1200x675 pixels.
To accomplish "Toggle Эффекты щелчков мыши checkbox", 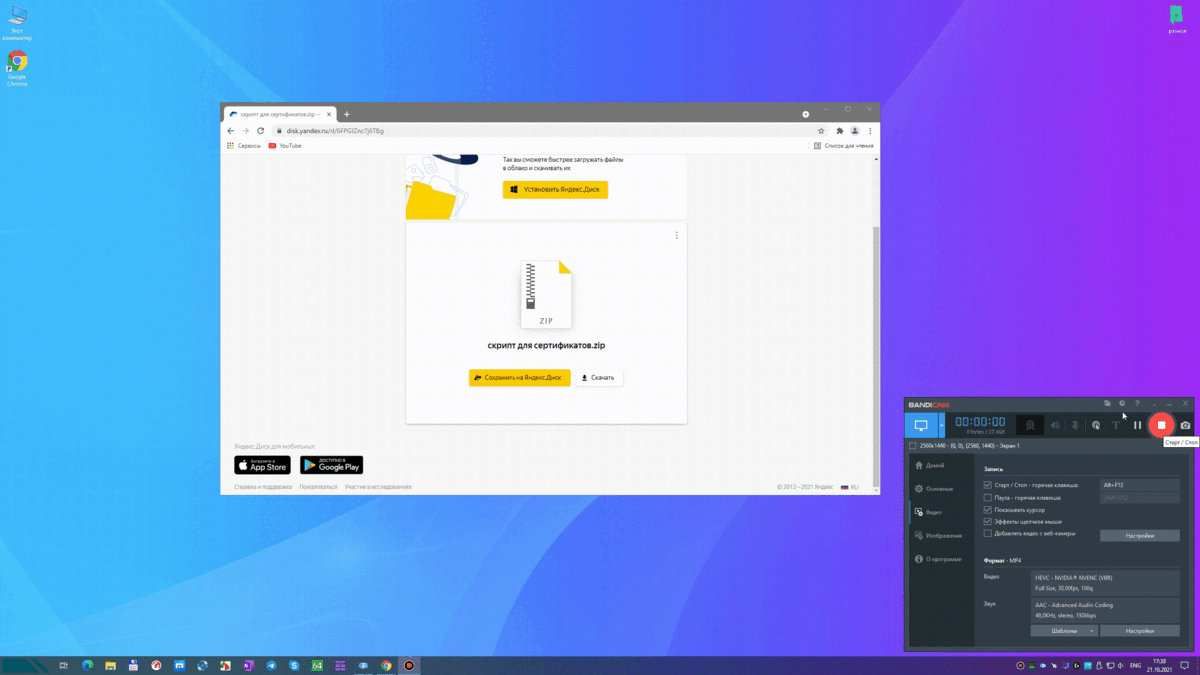I will click(x=988, y=522).
